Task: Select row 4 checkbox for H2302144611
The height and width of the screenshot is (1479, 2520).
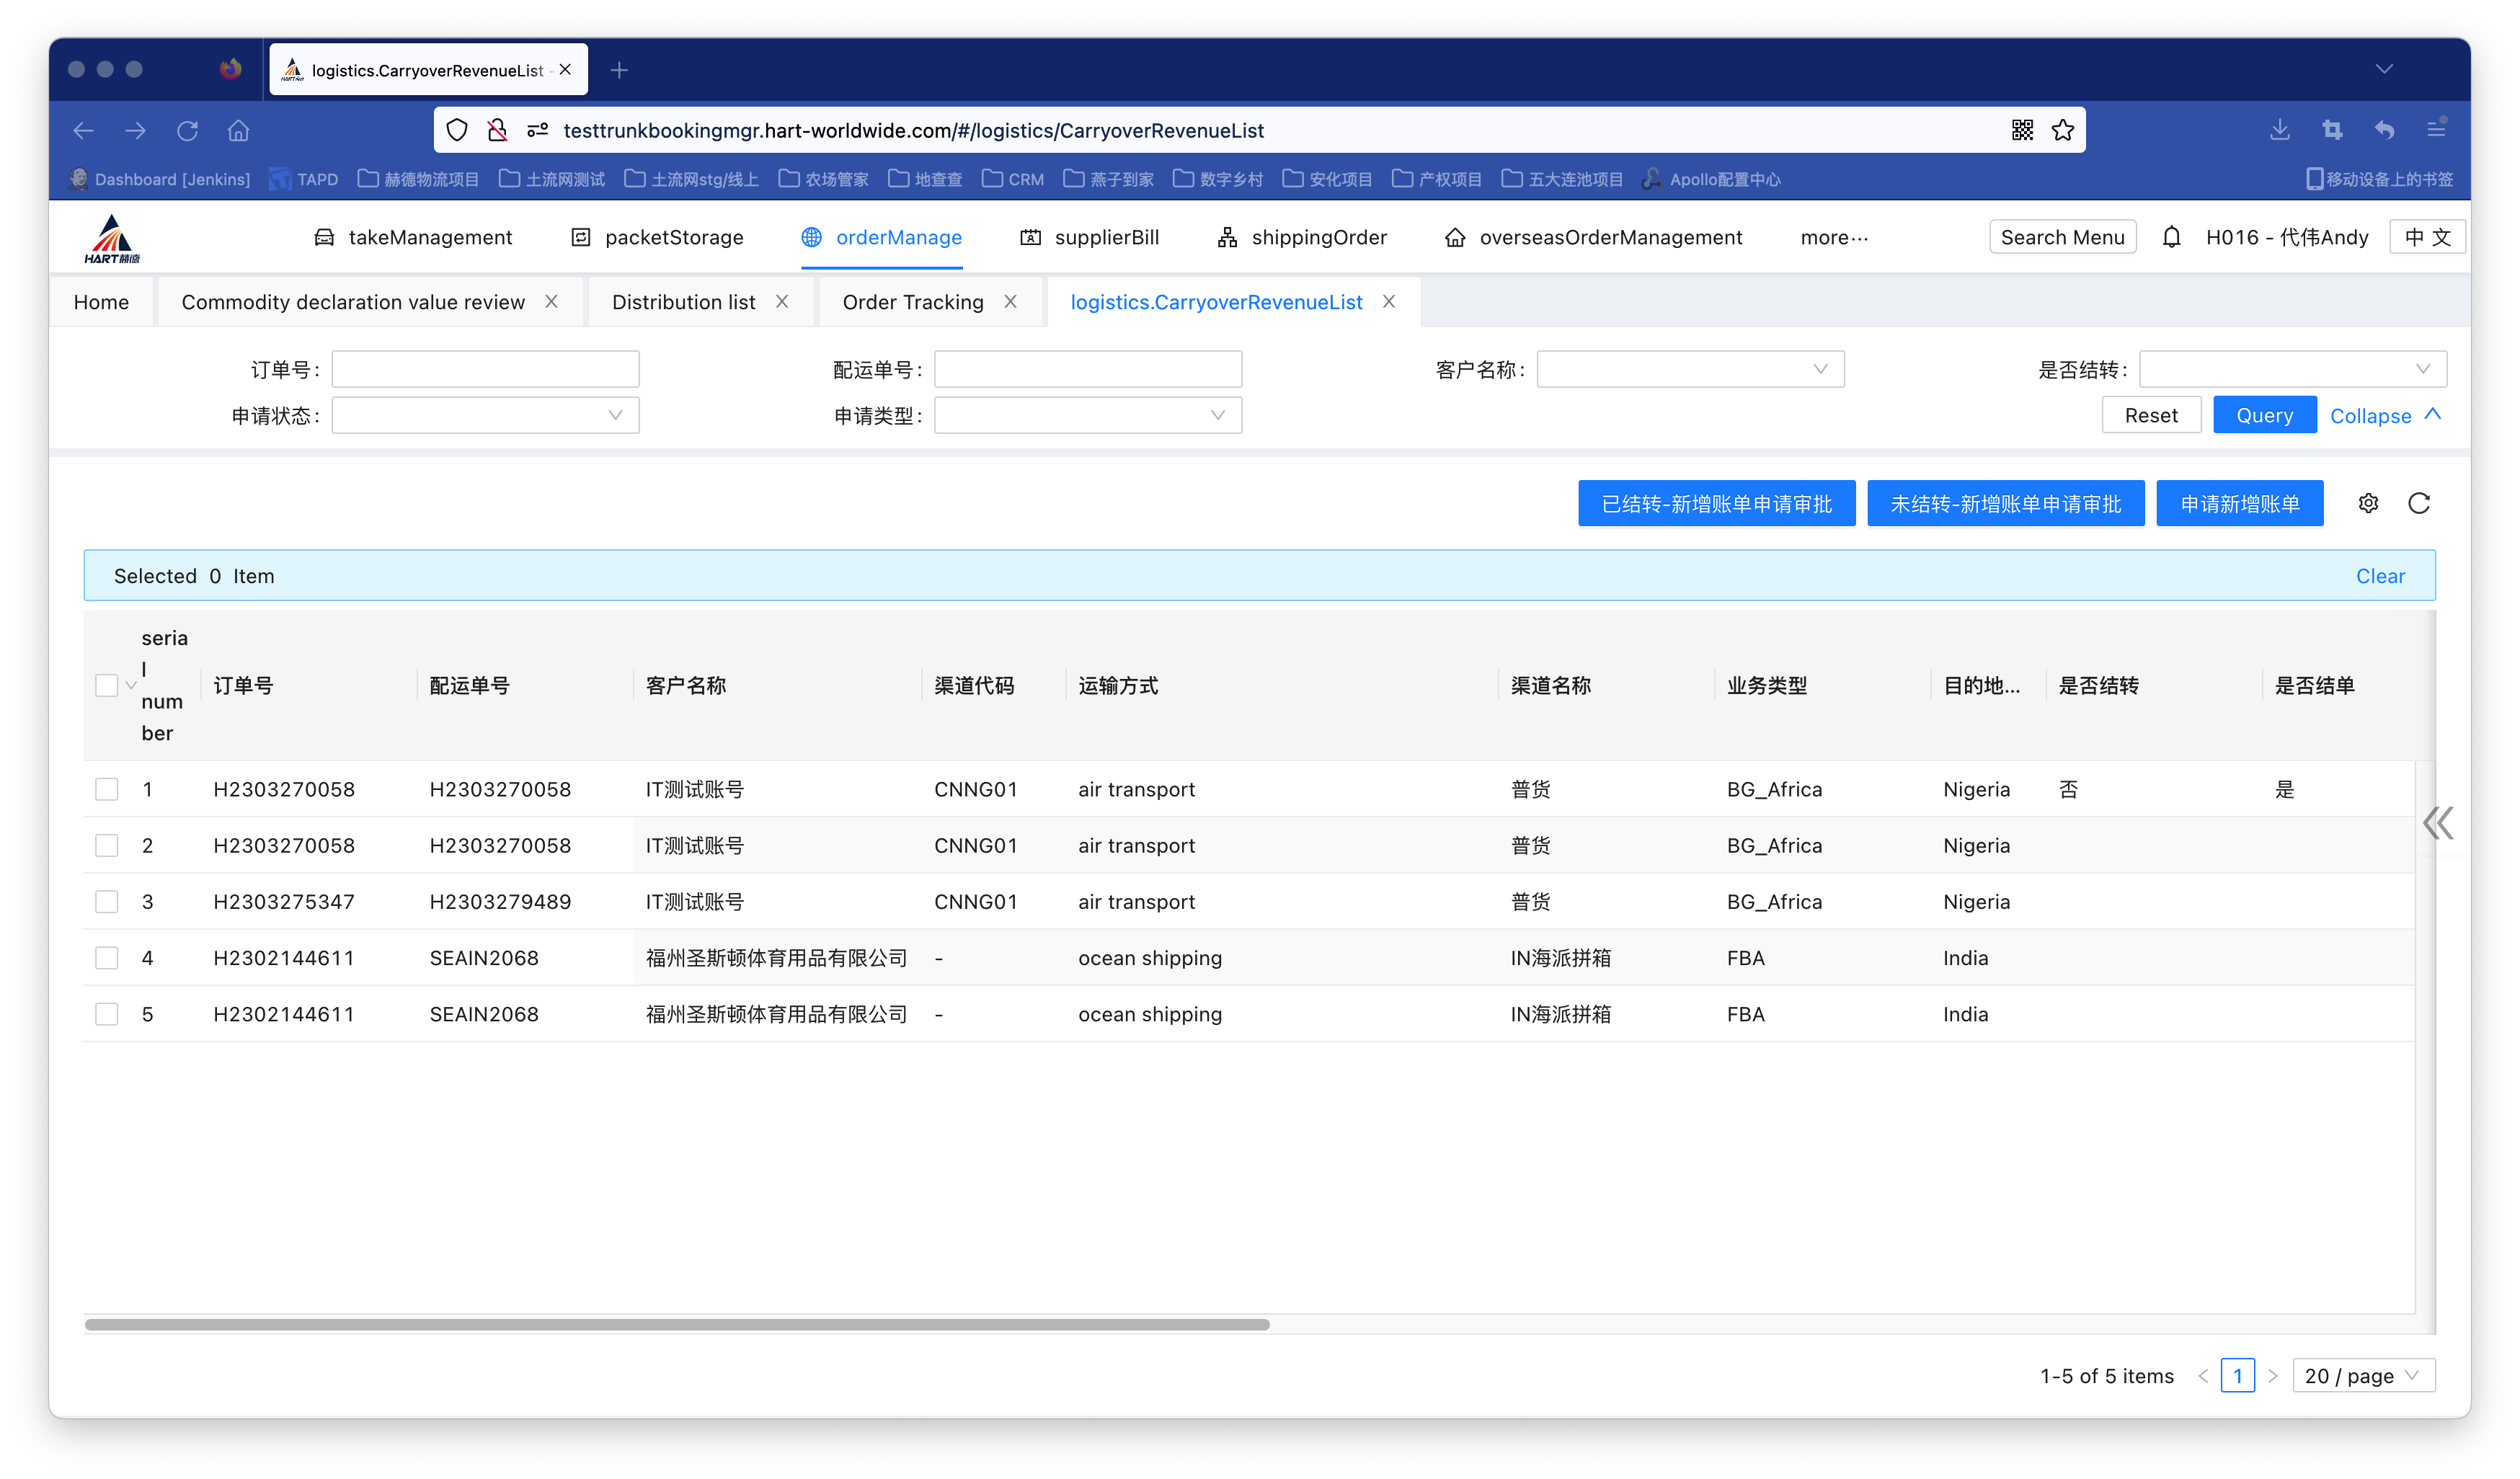Action: coord(107,957)
